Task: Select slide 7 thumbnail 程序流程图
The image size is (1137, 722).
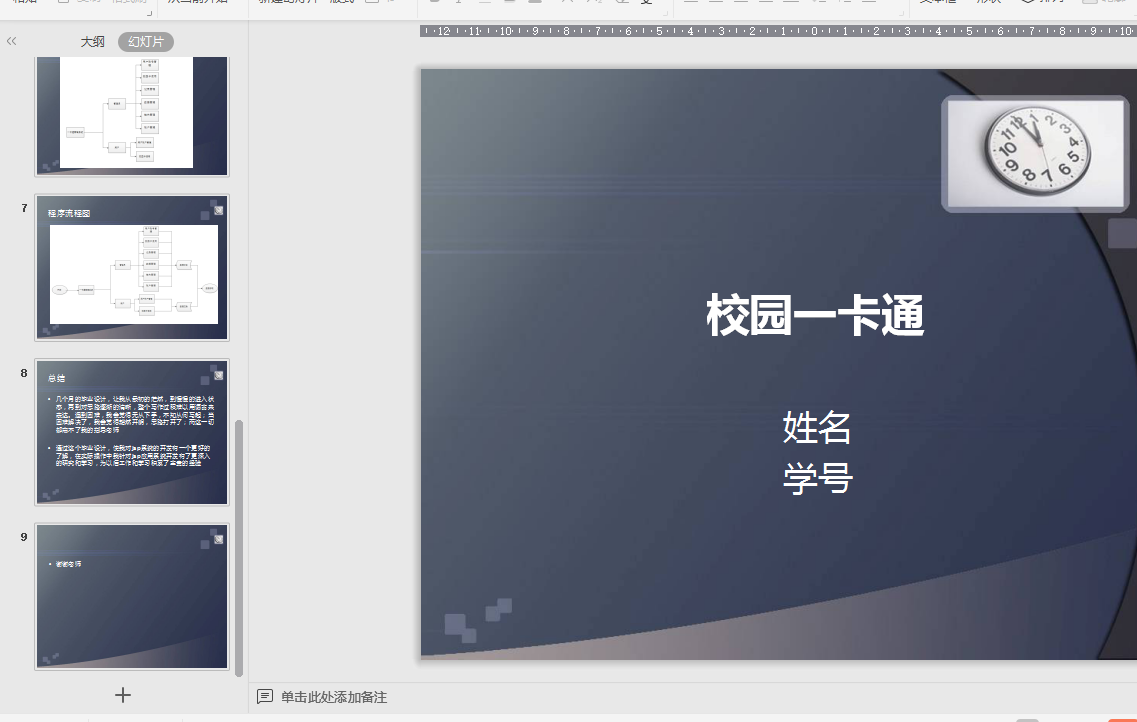Action: 132,267
